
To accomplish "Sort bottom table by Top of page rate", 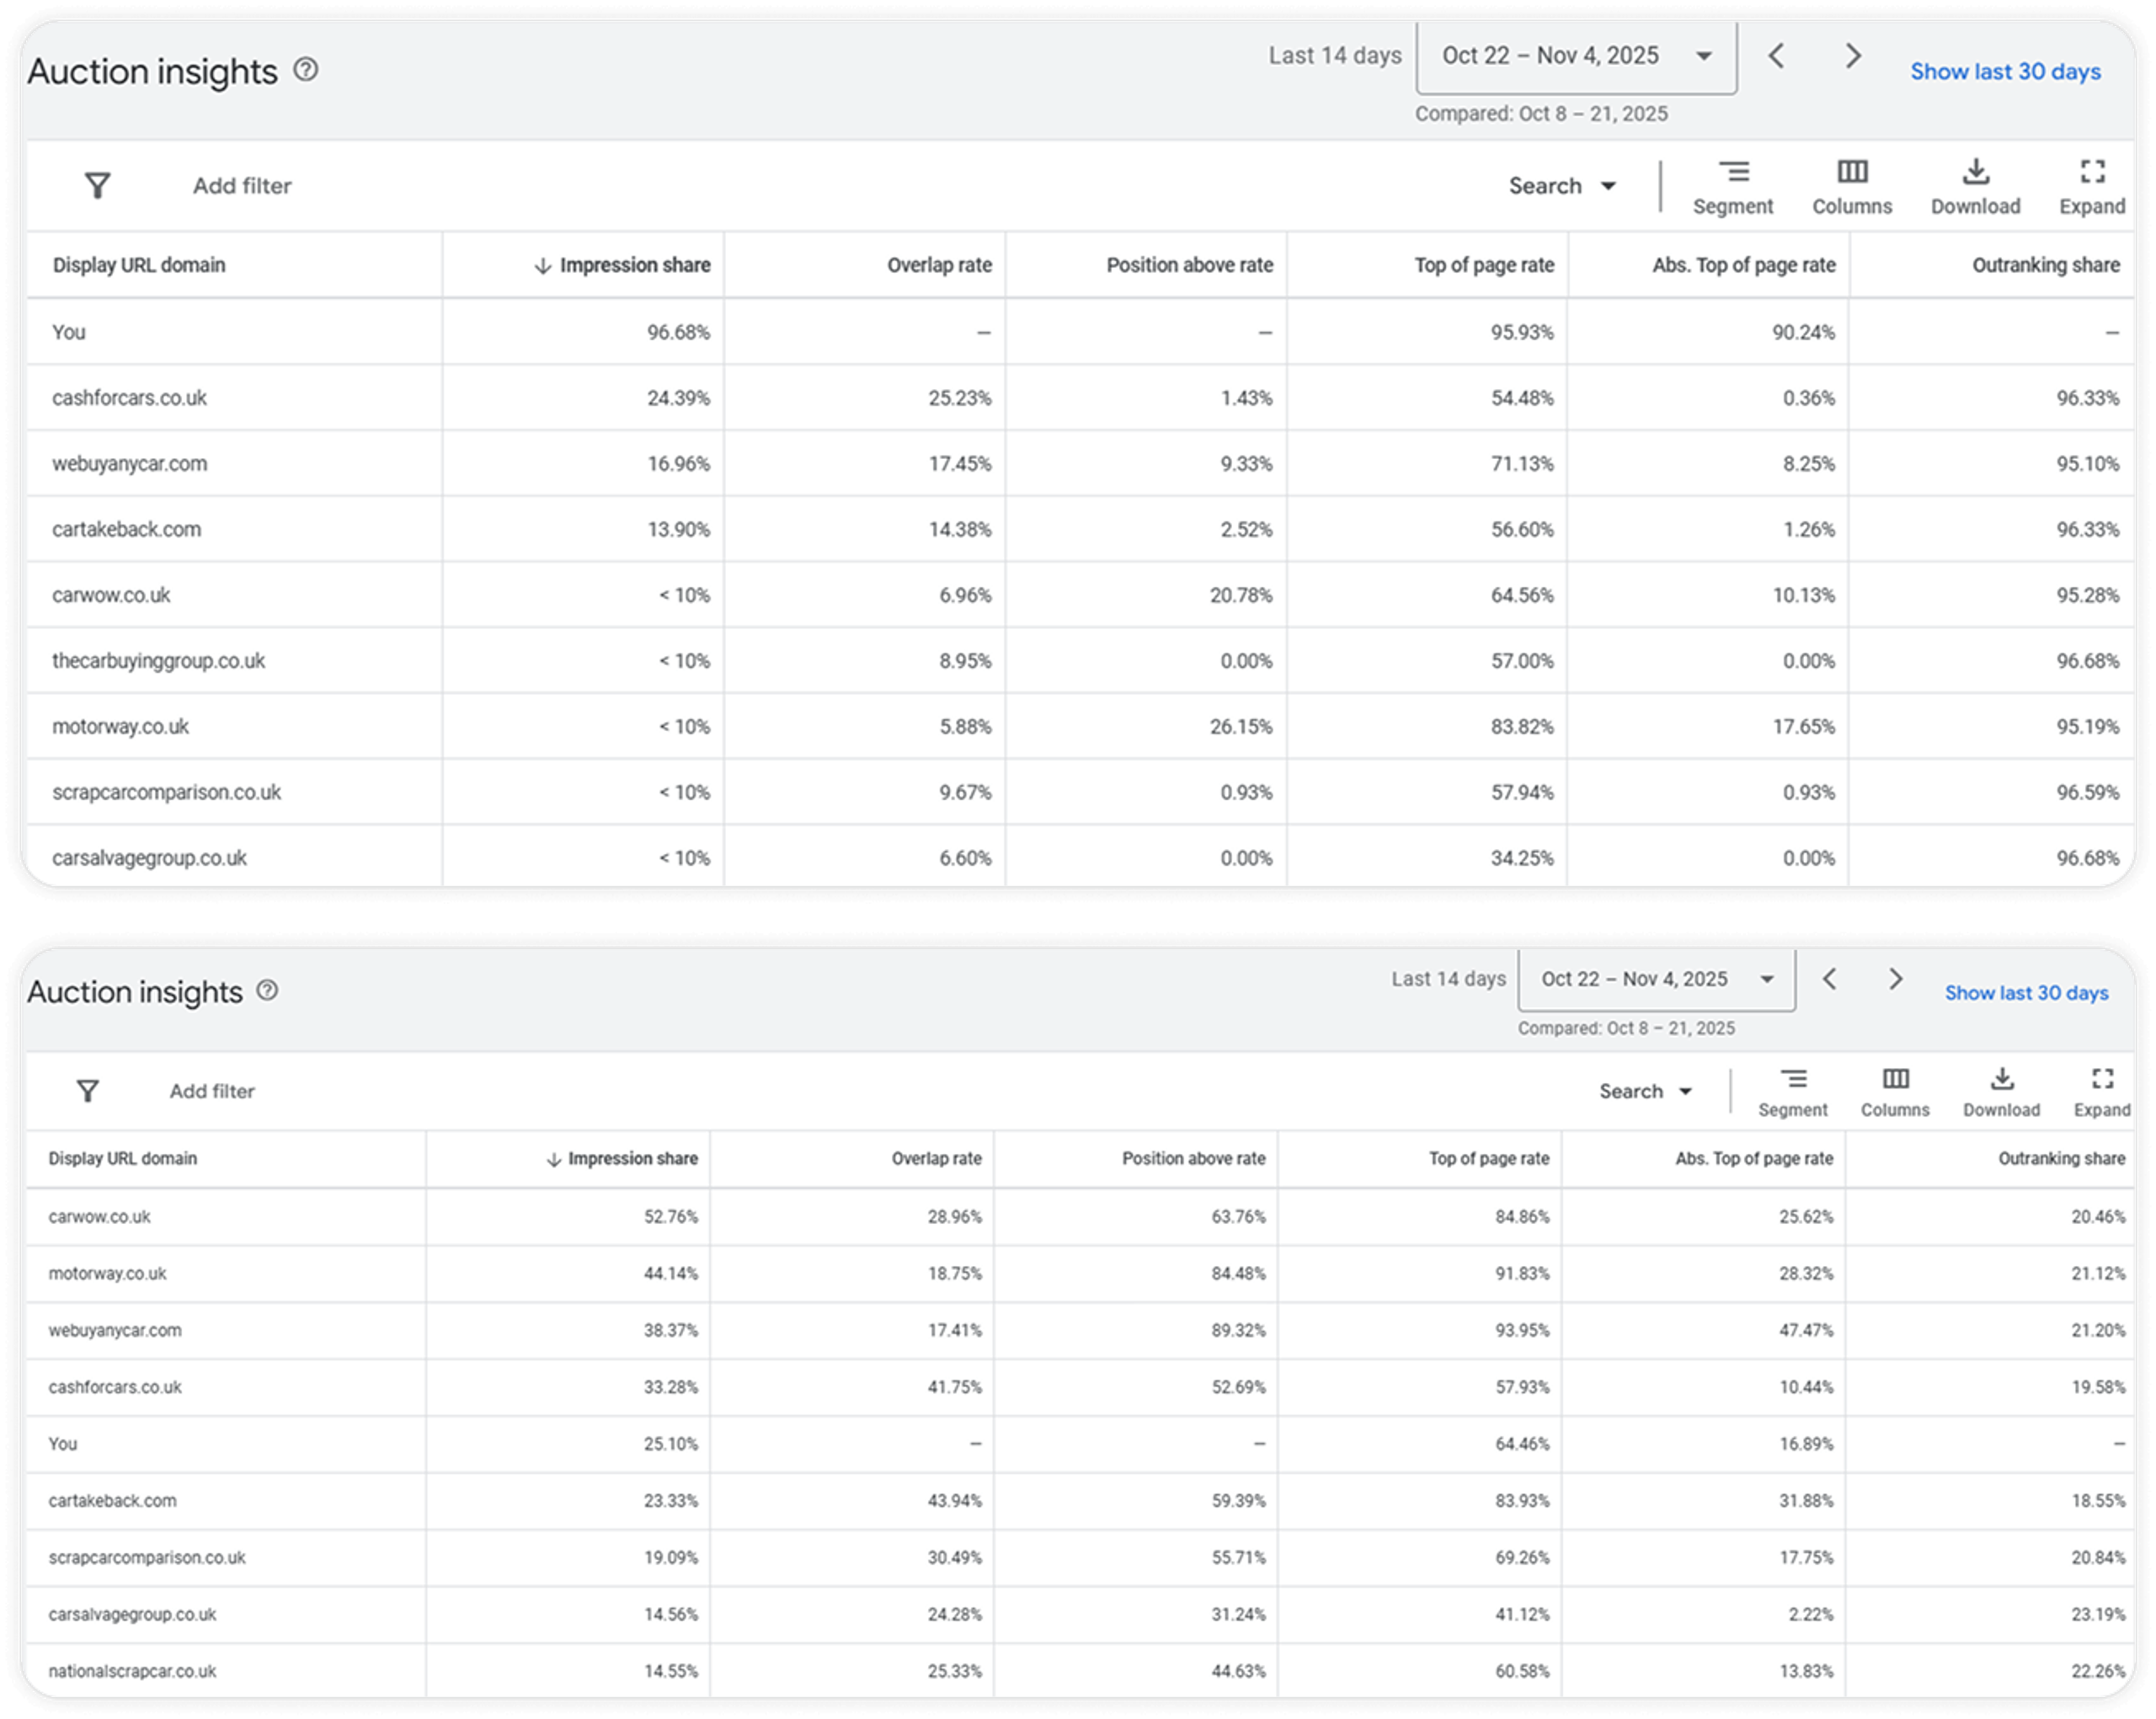I will pyautogui.click(x=1488, y=1159).
